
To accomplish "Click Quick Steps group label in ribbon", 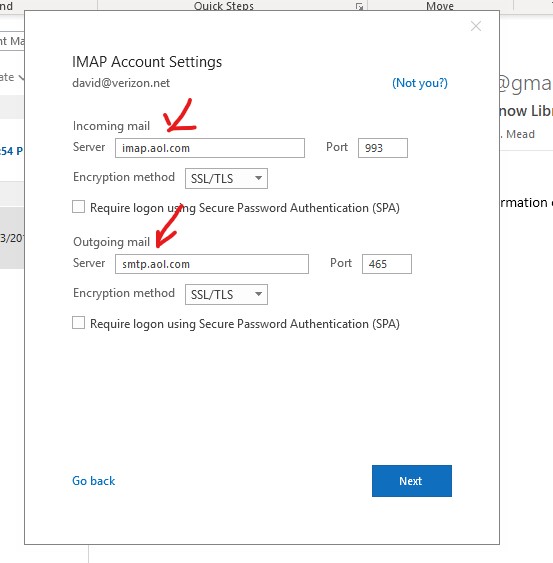I will pos(224,5).
